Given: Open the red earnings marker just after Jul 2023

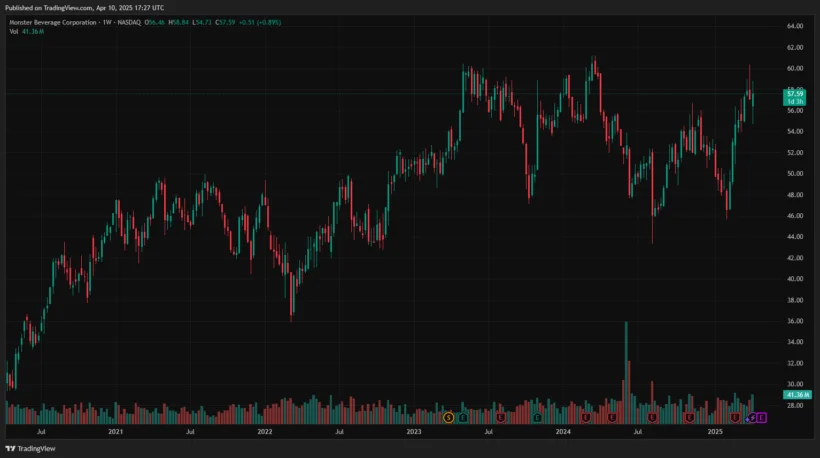Looking at the screenshot, I should 500,418.
